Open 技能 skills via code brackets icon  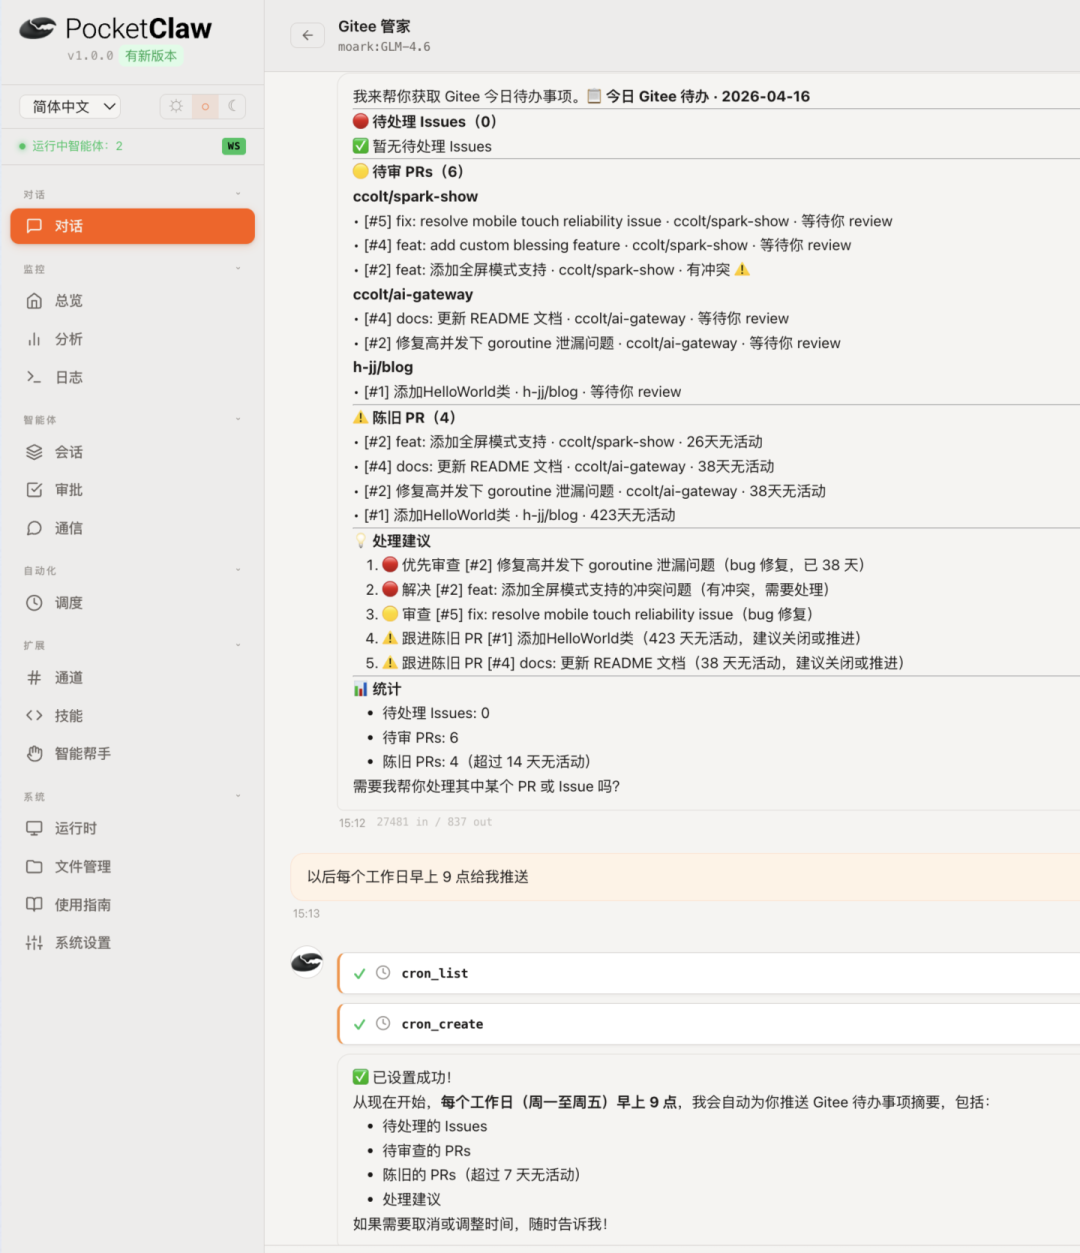[x=34, y=716]
